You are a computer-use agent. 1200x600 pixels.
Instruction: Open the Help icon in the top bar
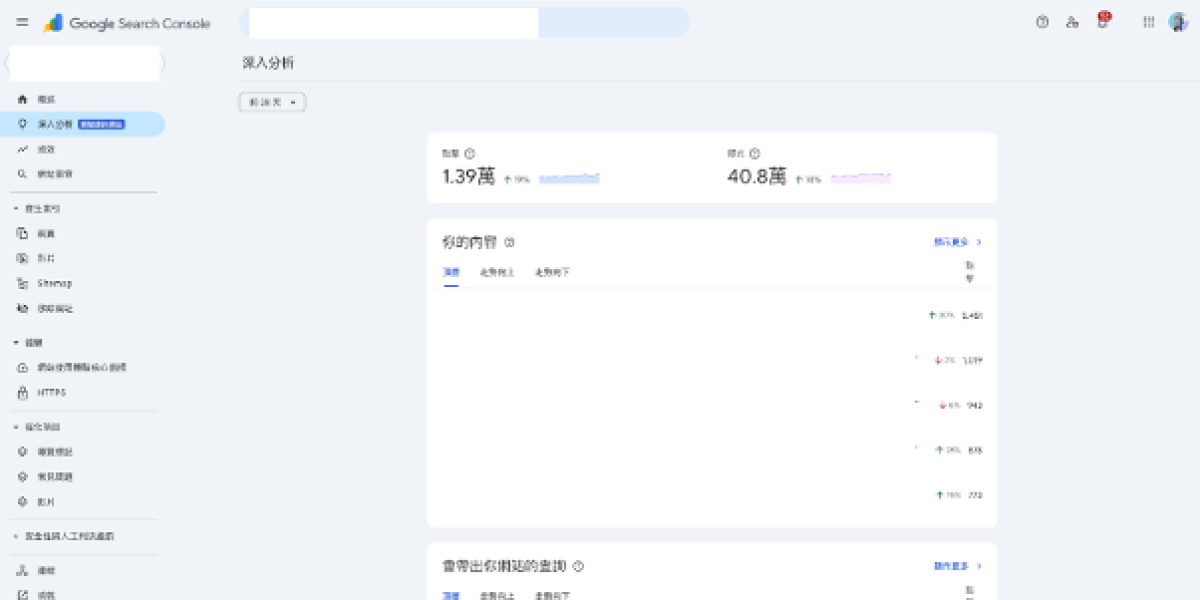1041,21
